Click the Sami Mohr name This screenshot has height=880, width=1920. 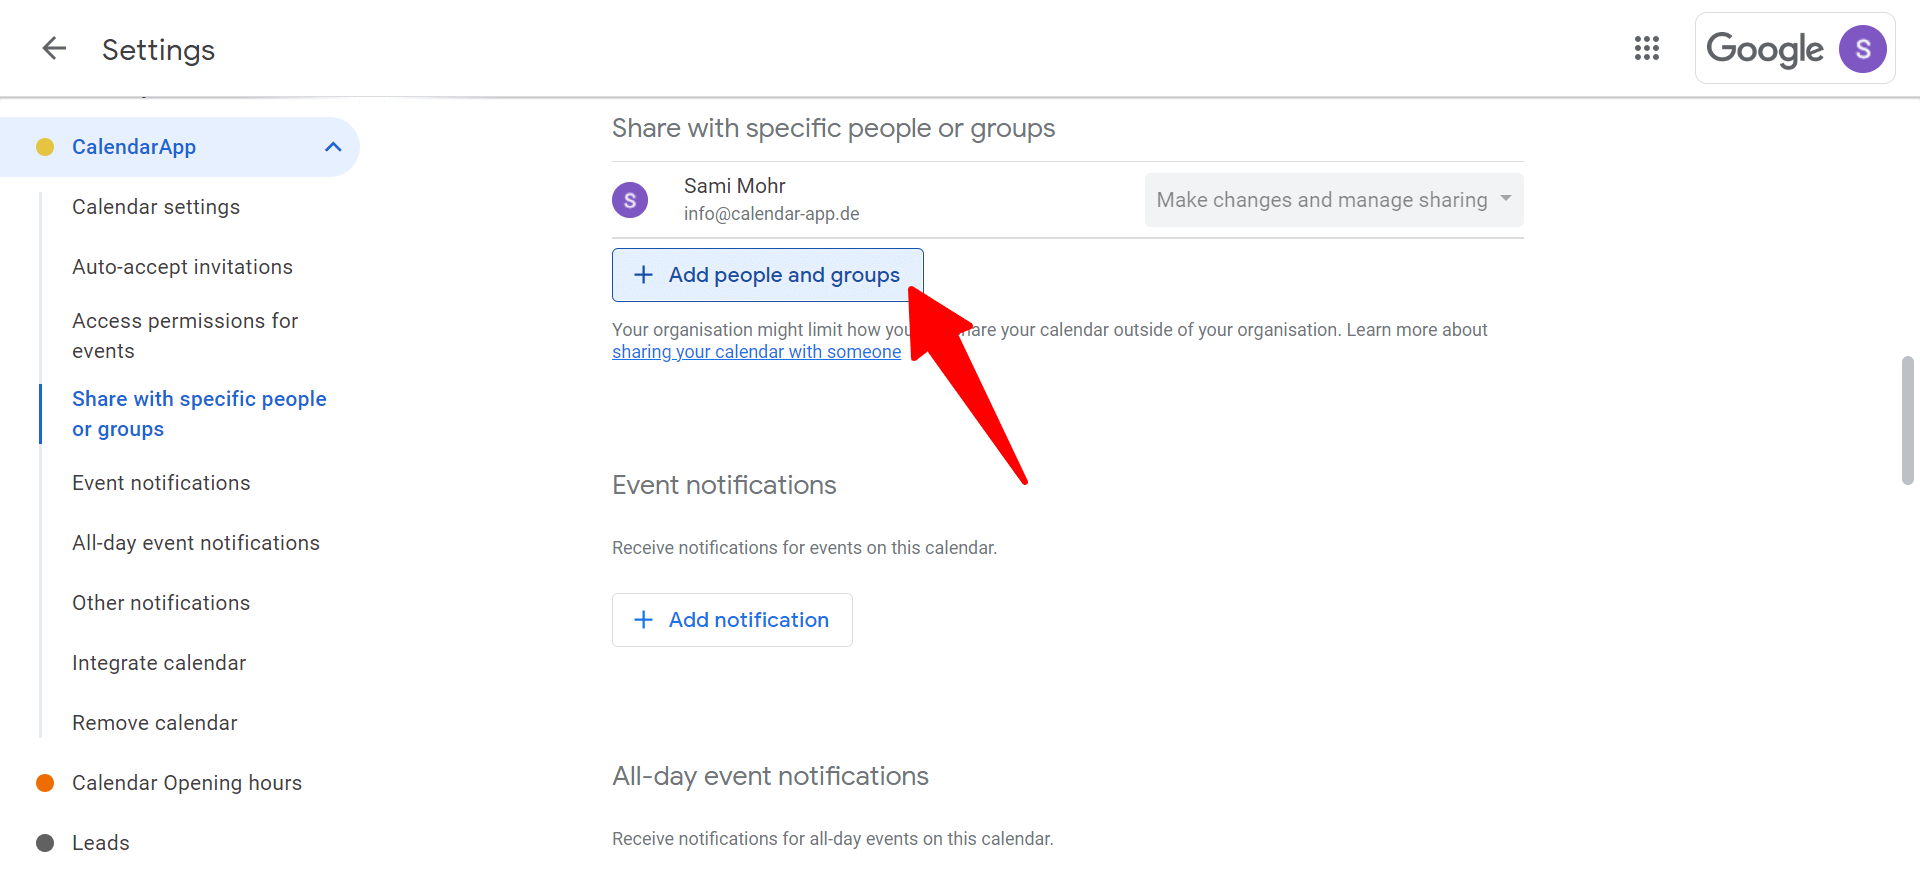tap(735, 186)
